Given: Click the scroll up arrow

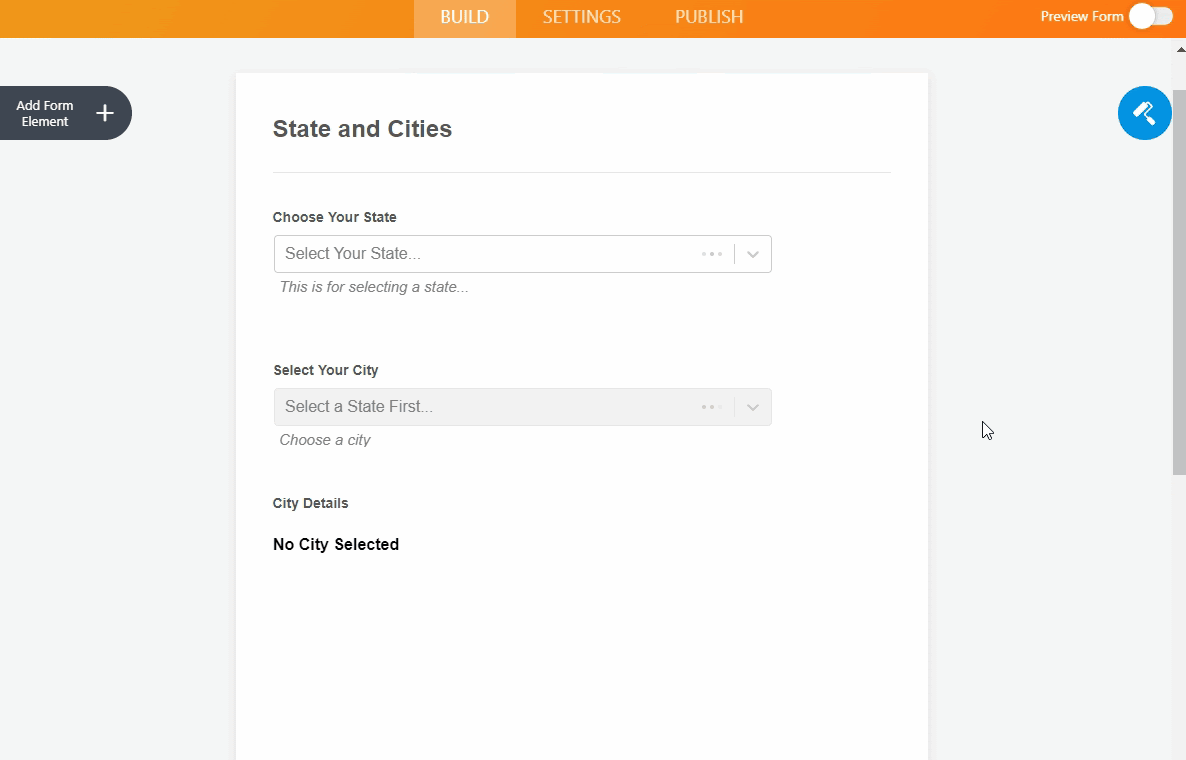Looking at the screenshot, I should (1178, 47).
